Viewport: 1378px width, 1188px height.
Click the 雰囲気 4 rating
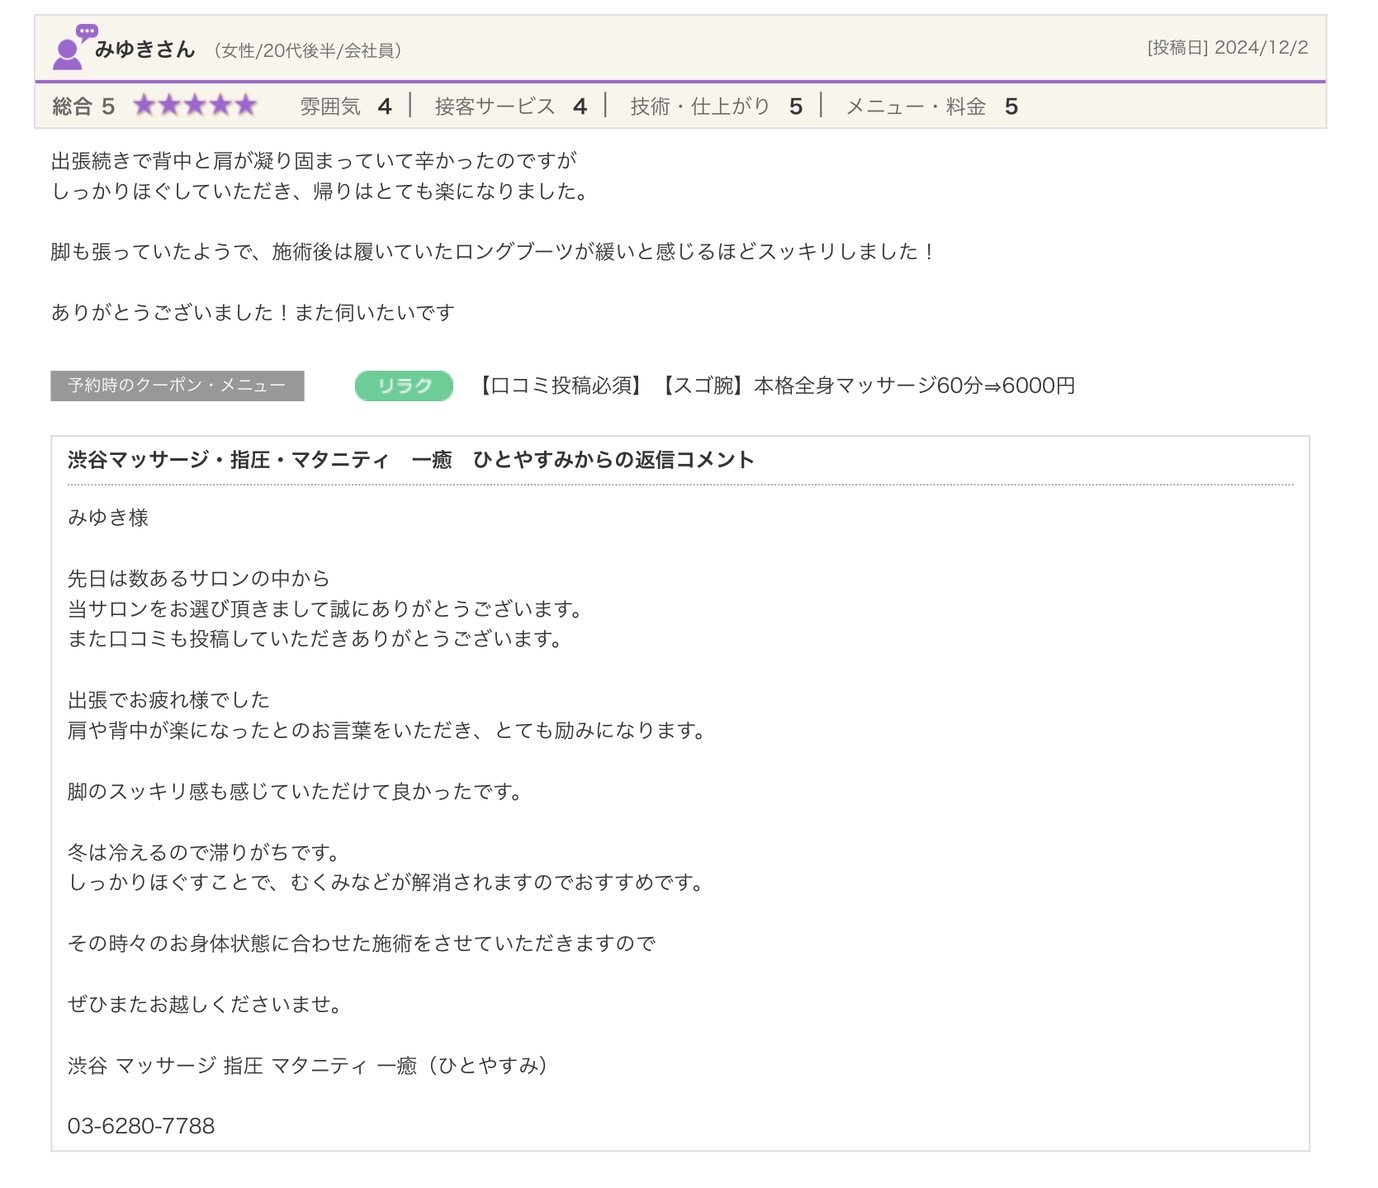point(346,106)
